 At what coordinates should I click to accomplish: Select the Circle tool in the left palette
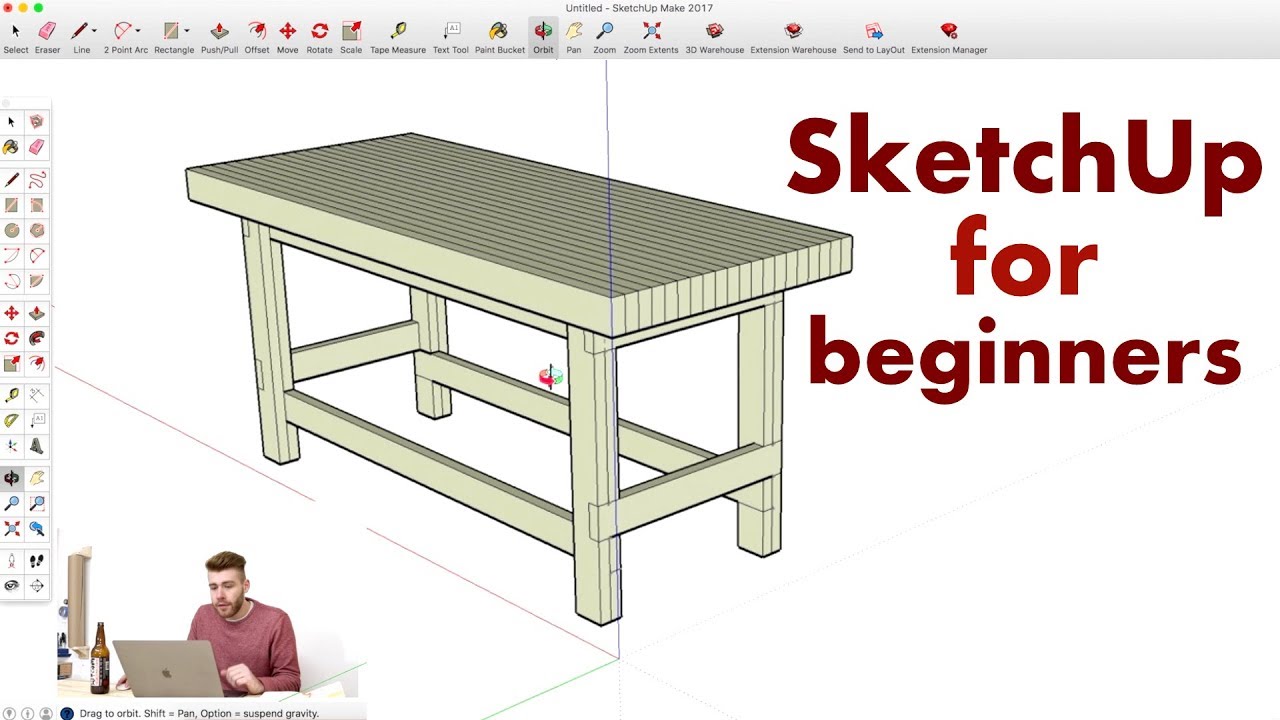(12, 230)
